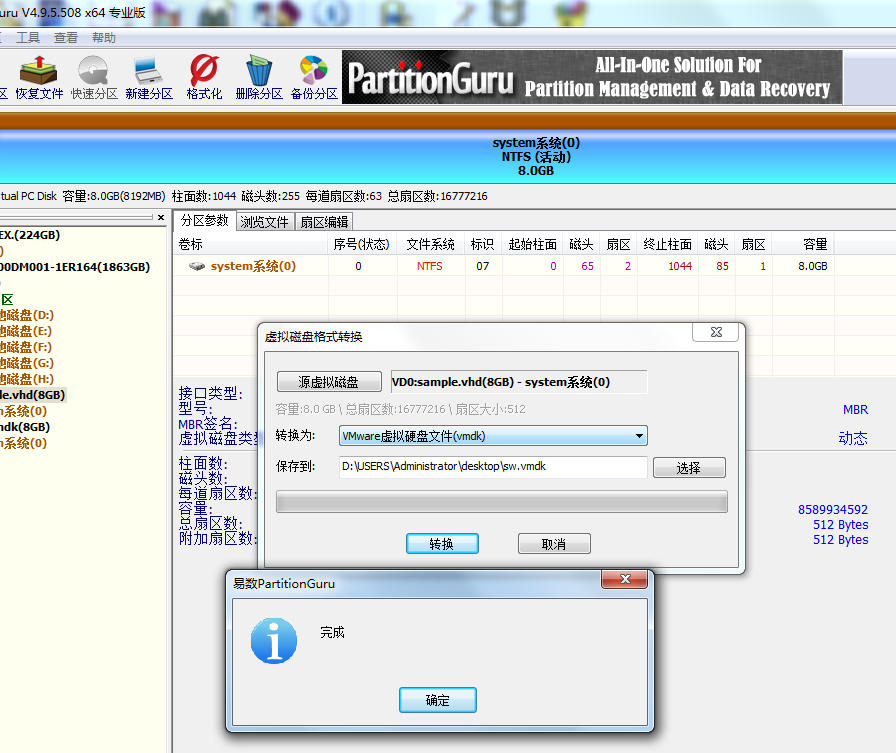Open the 查看 menu
Viewport: 896px width, 753px height.
coord(66,38)
